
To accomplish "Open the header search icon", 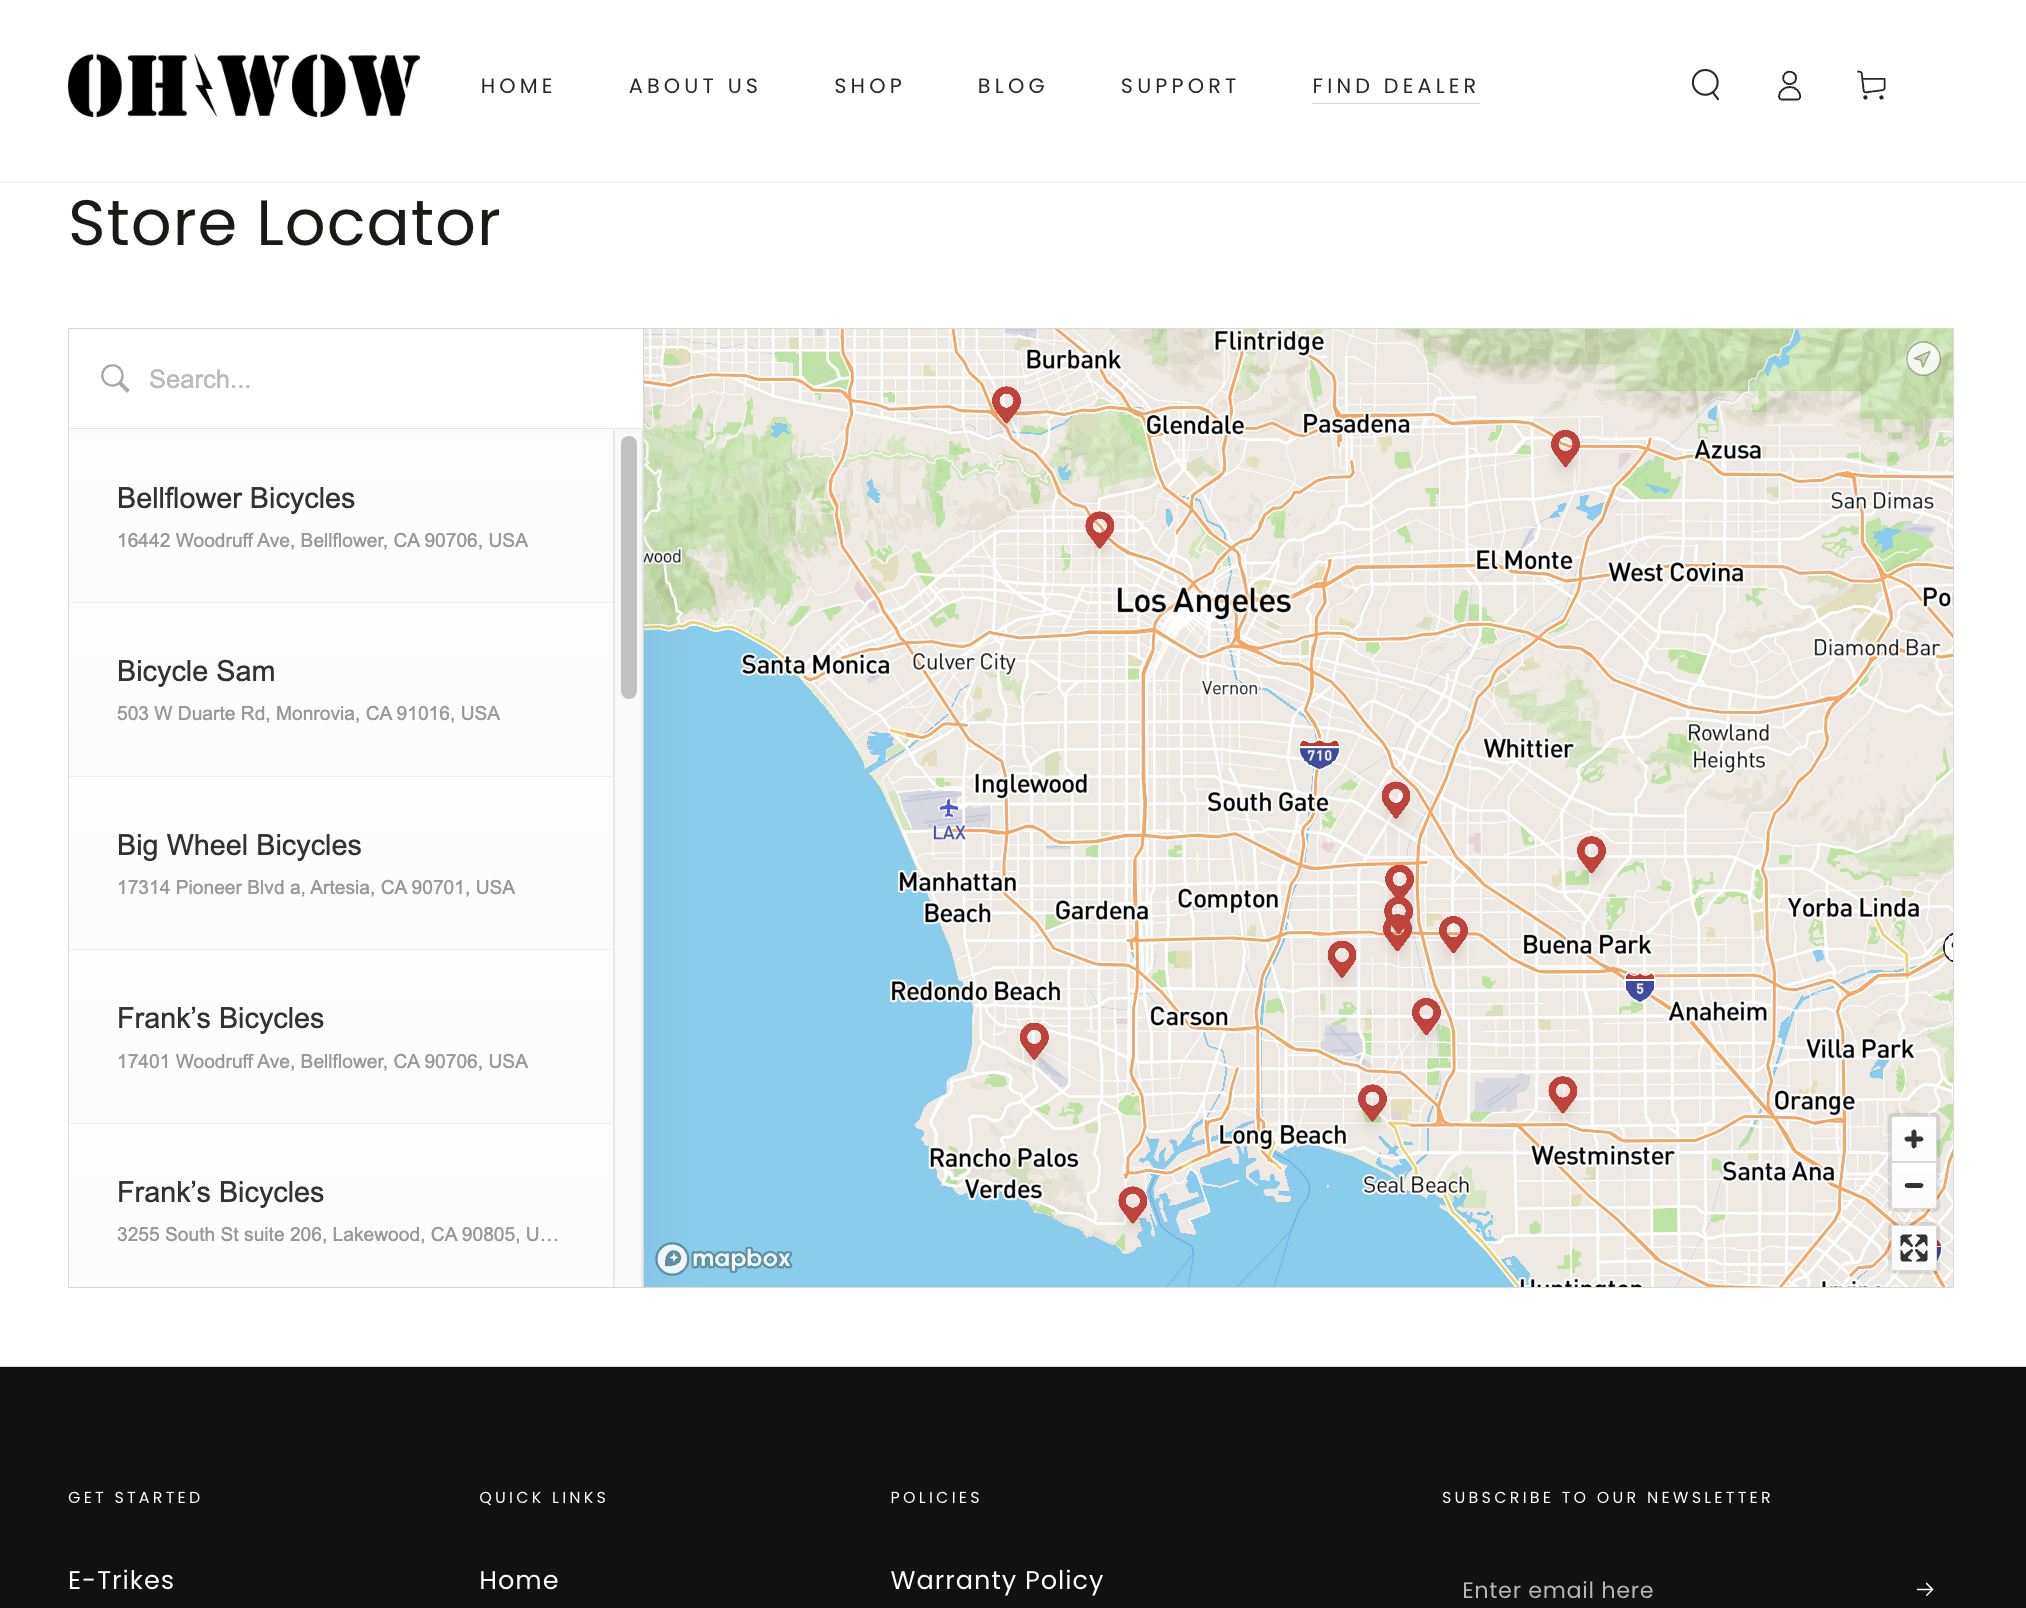I will 1705,86.
